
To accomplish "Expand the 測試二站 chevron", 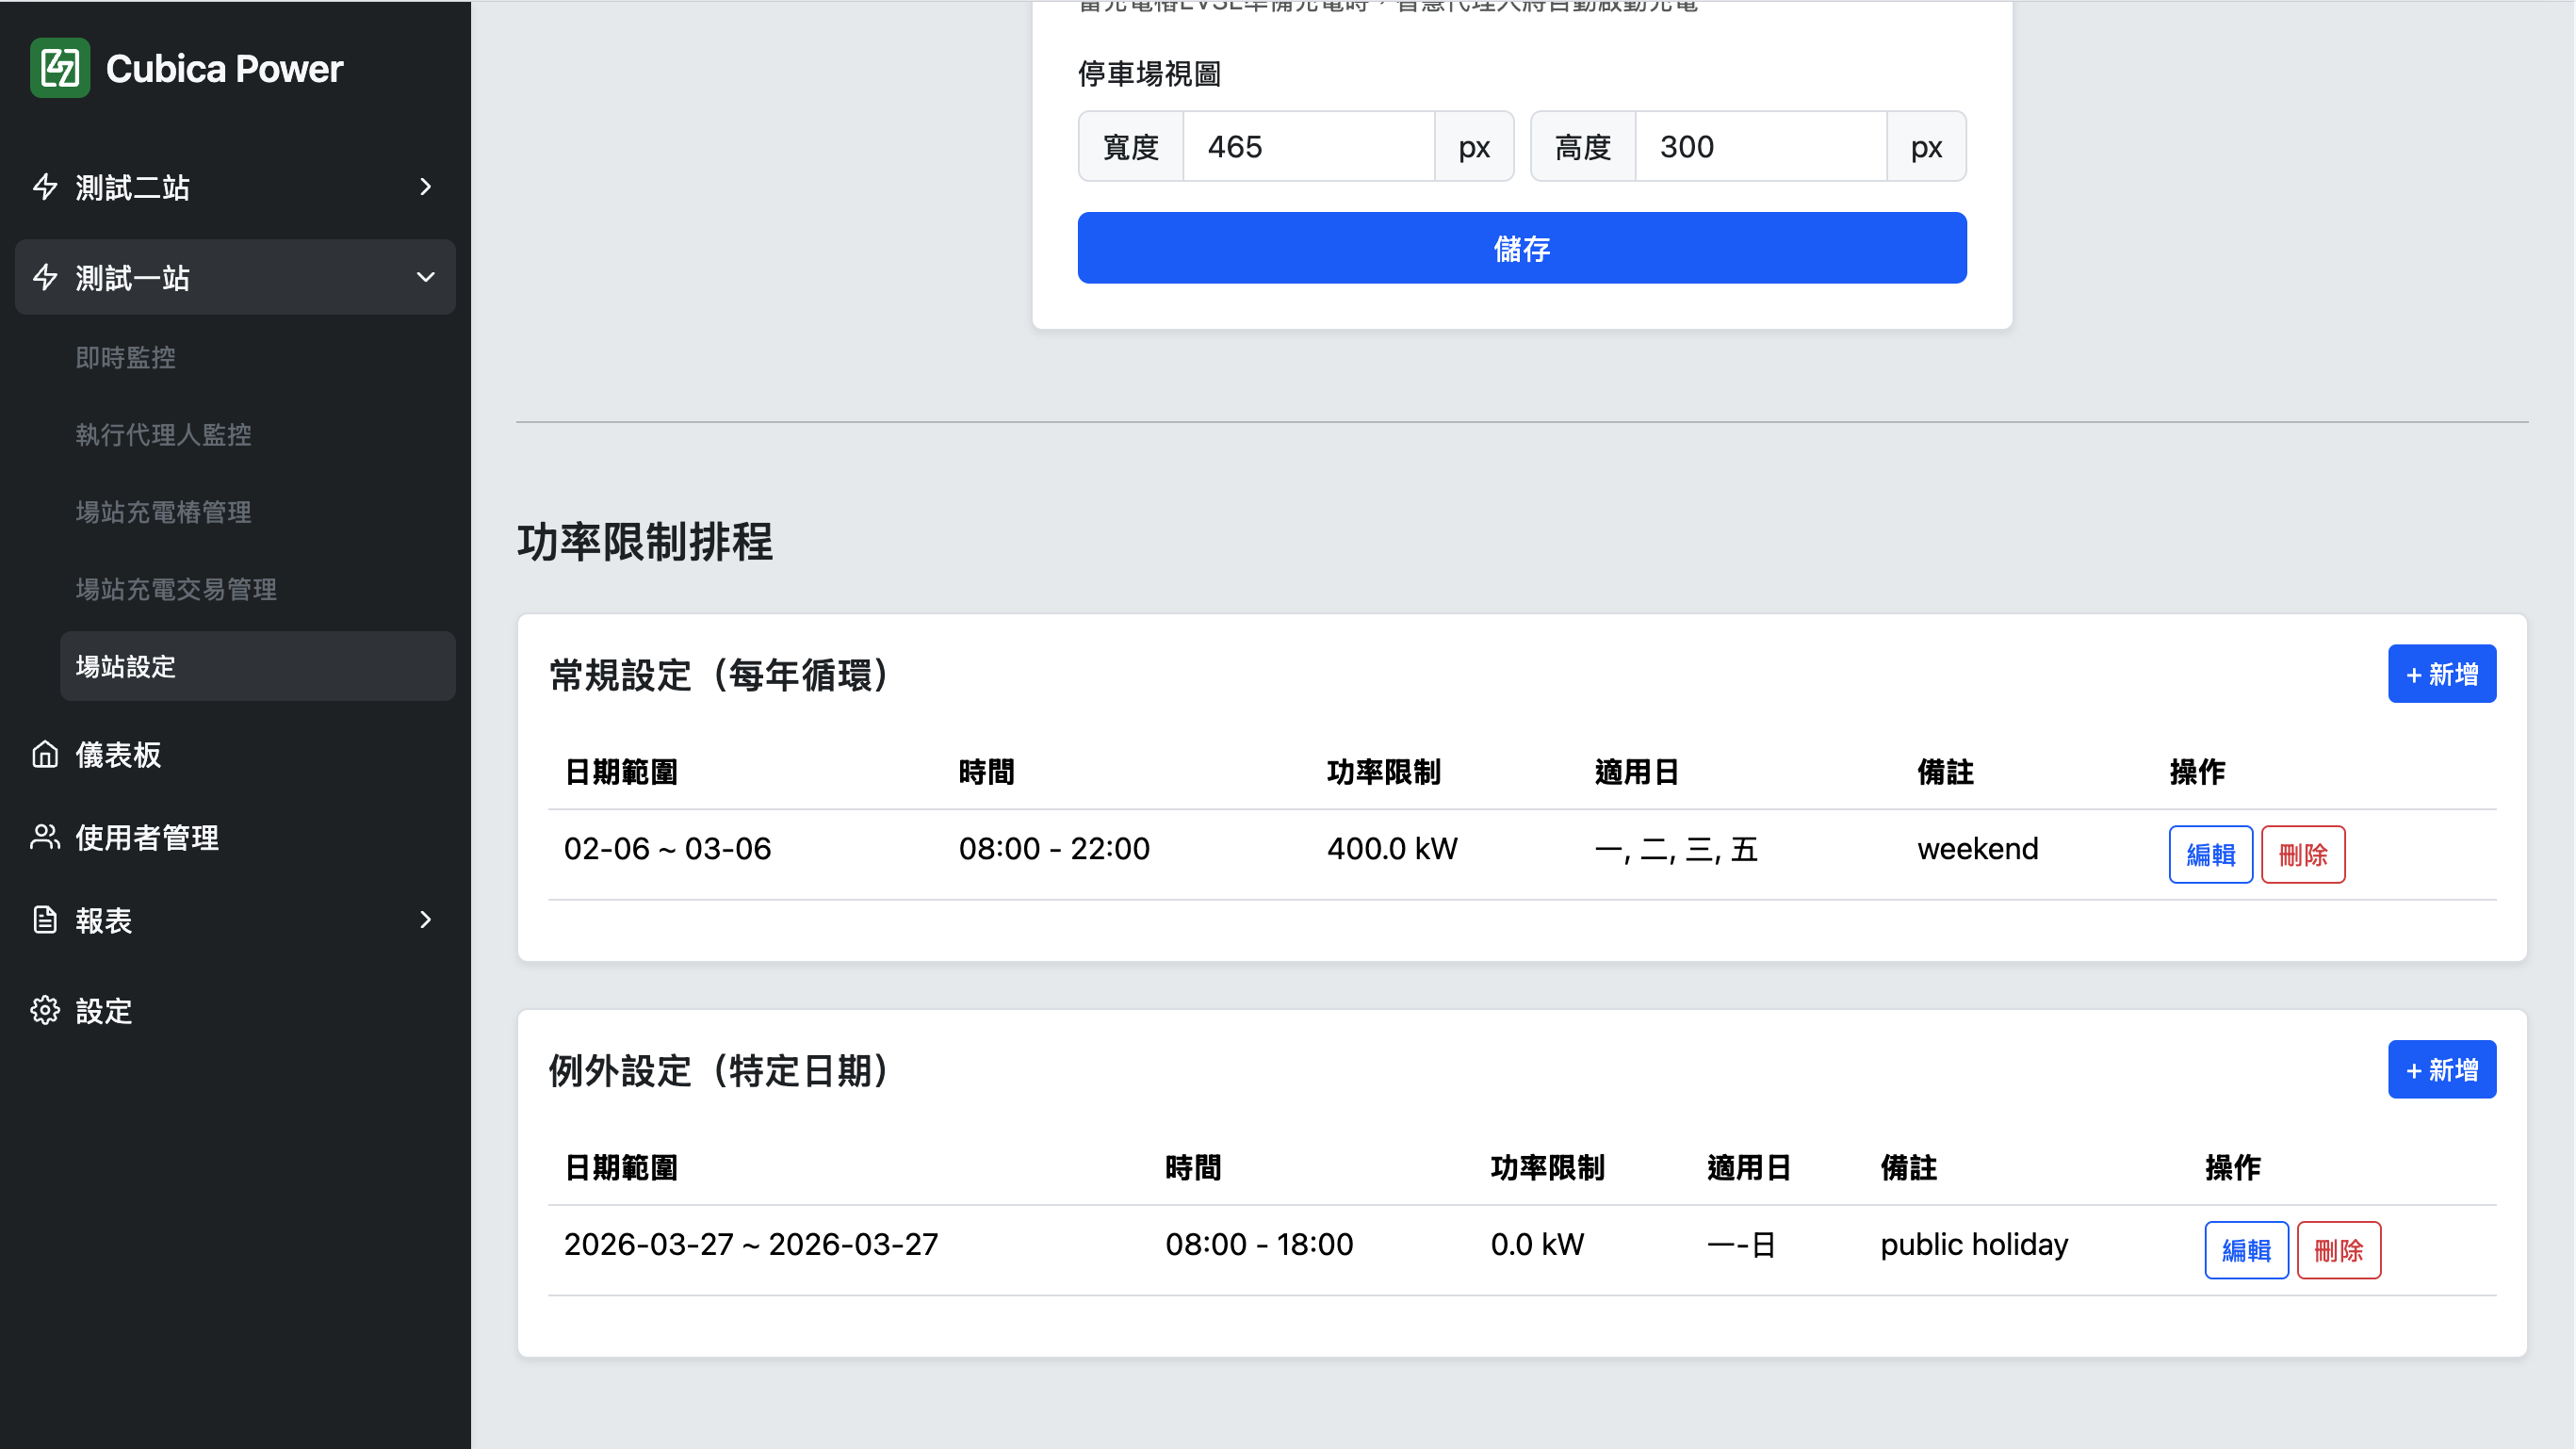I will pyautogui.click(x=426, y=187).
